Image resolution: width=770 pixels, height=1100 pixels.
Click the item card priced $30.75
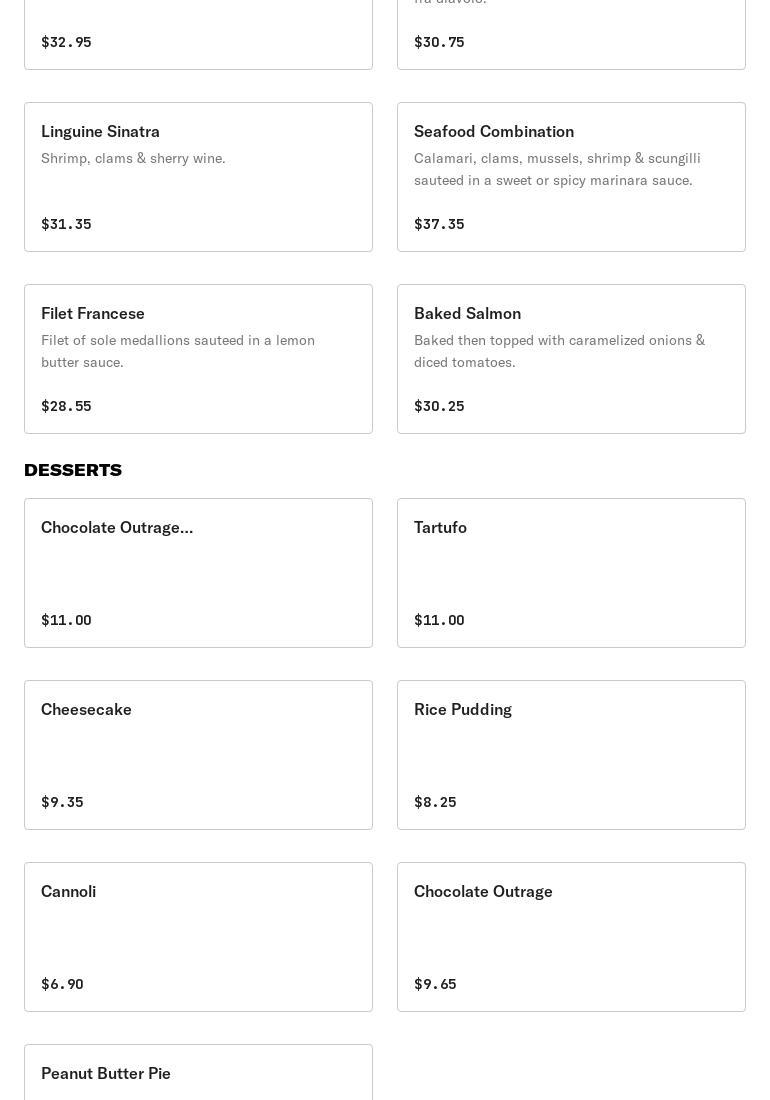(x=571, y=35)
